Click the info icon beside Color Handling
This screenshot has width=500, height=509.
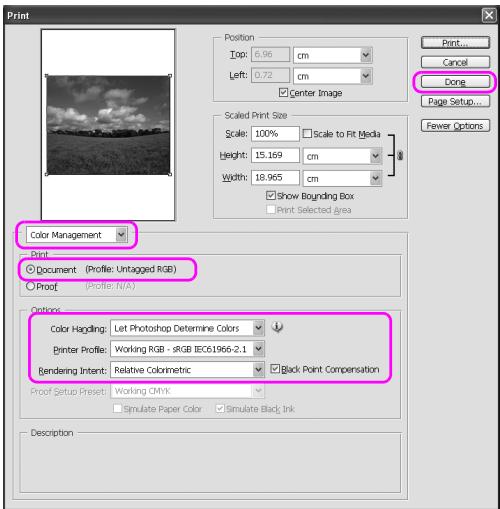tap(277, 327)
